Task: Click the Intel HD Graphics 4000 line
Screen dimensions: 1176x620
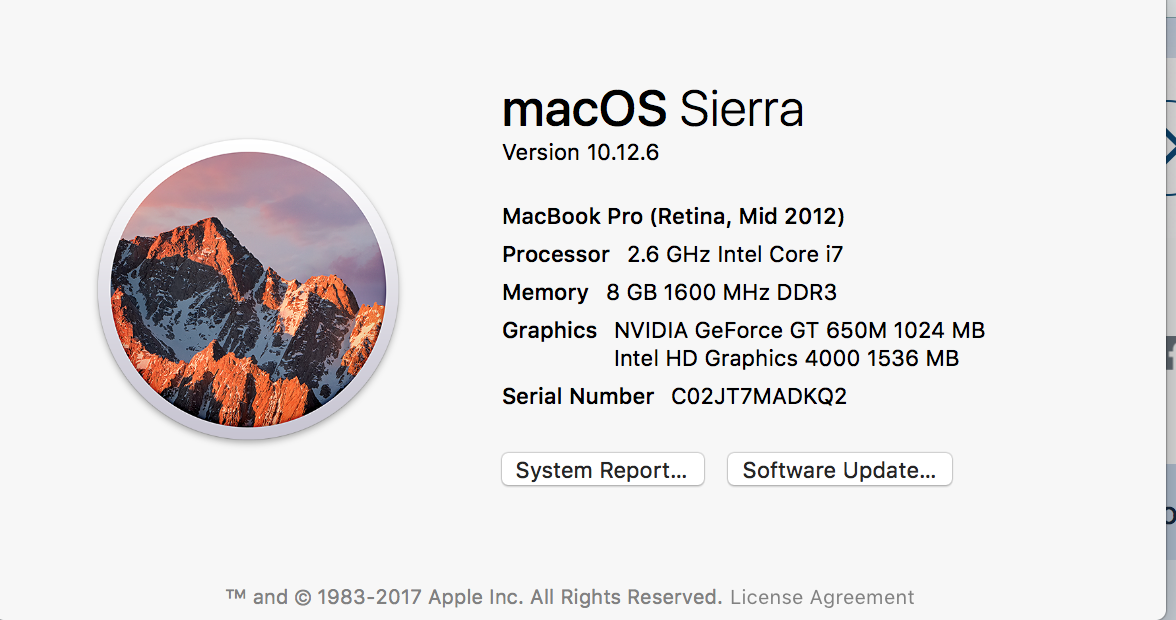Action: coord(786,358)
